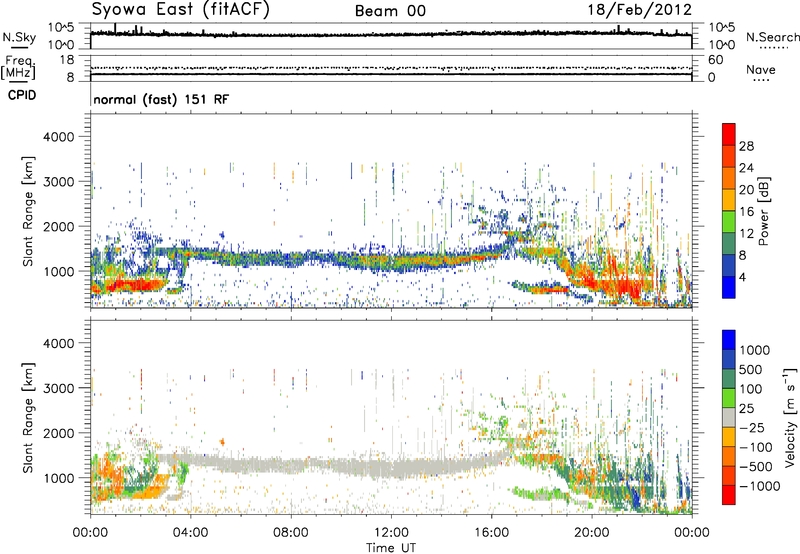
Task: Click the 'Nave' legend label
Action: pos(761,69)
